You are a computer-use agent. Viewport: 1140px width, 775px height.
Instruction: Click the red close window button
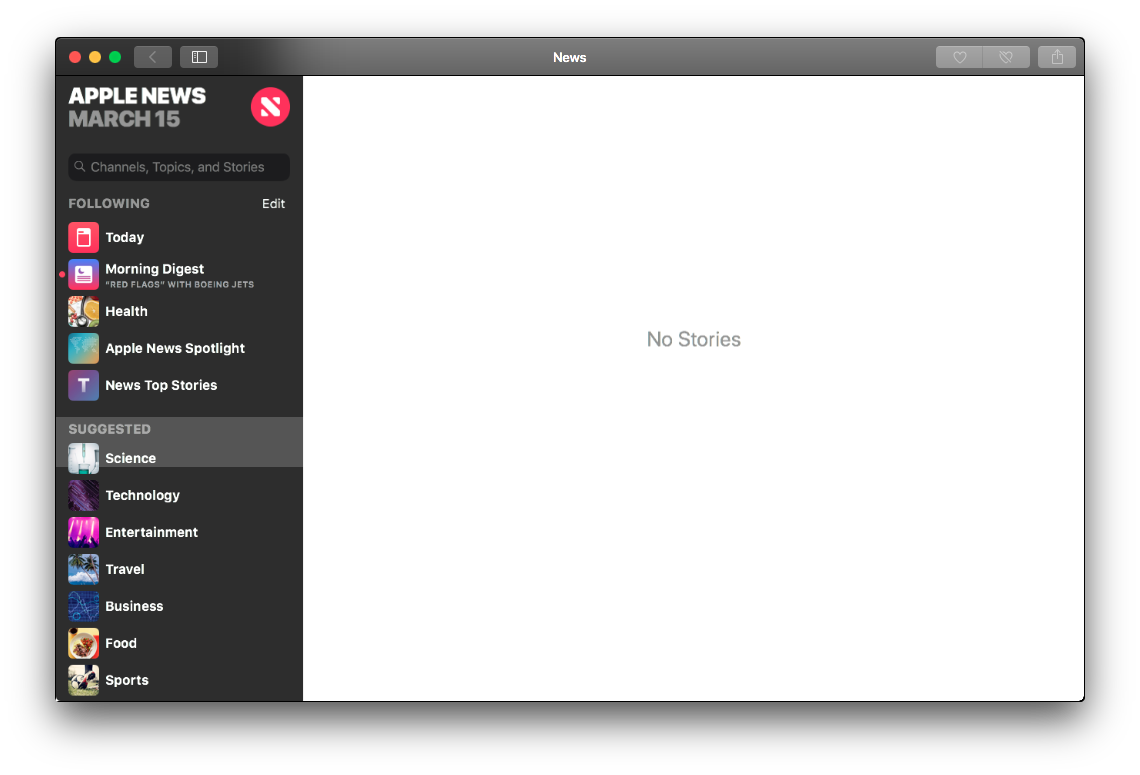coord(75,57)
